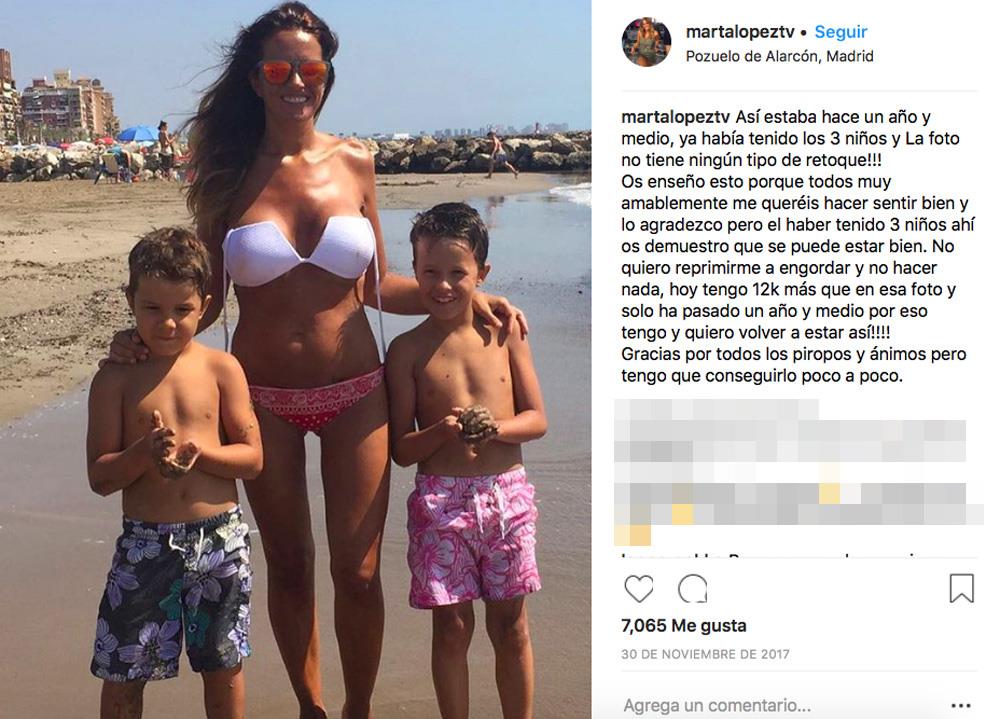Open martalopeztv profile from the post header
Image resolution: width=1000 pixels, height=719 pixels.
[740, 32]
